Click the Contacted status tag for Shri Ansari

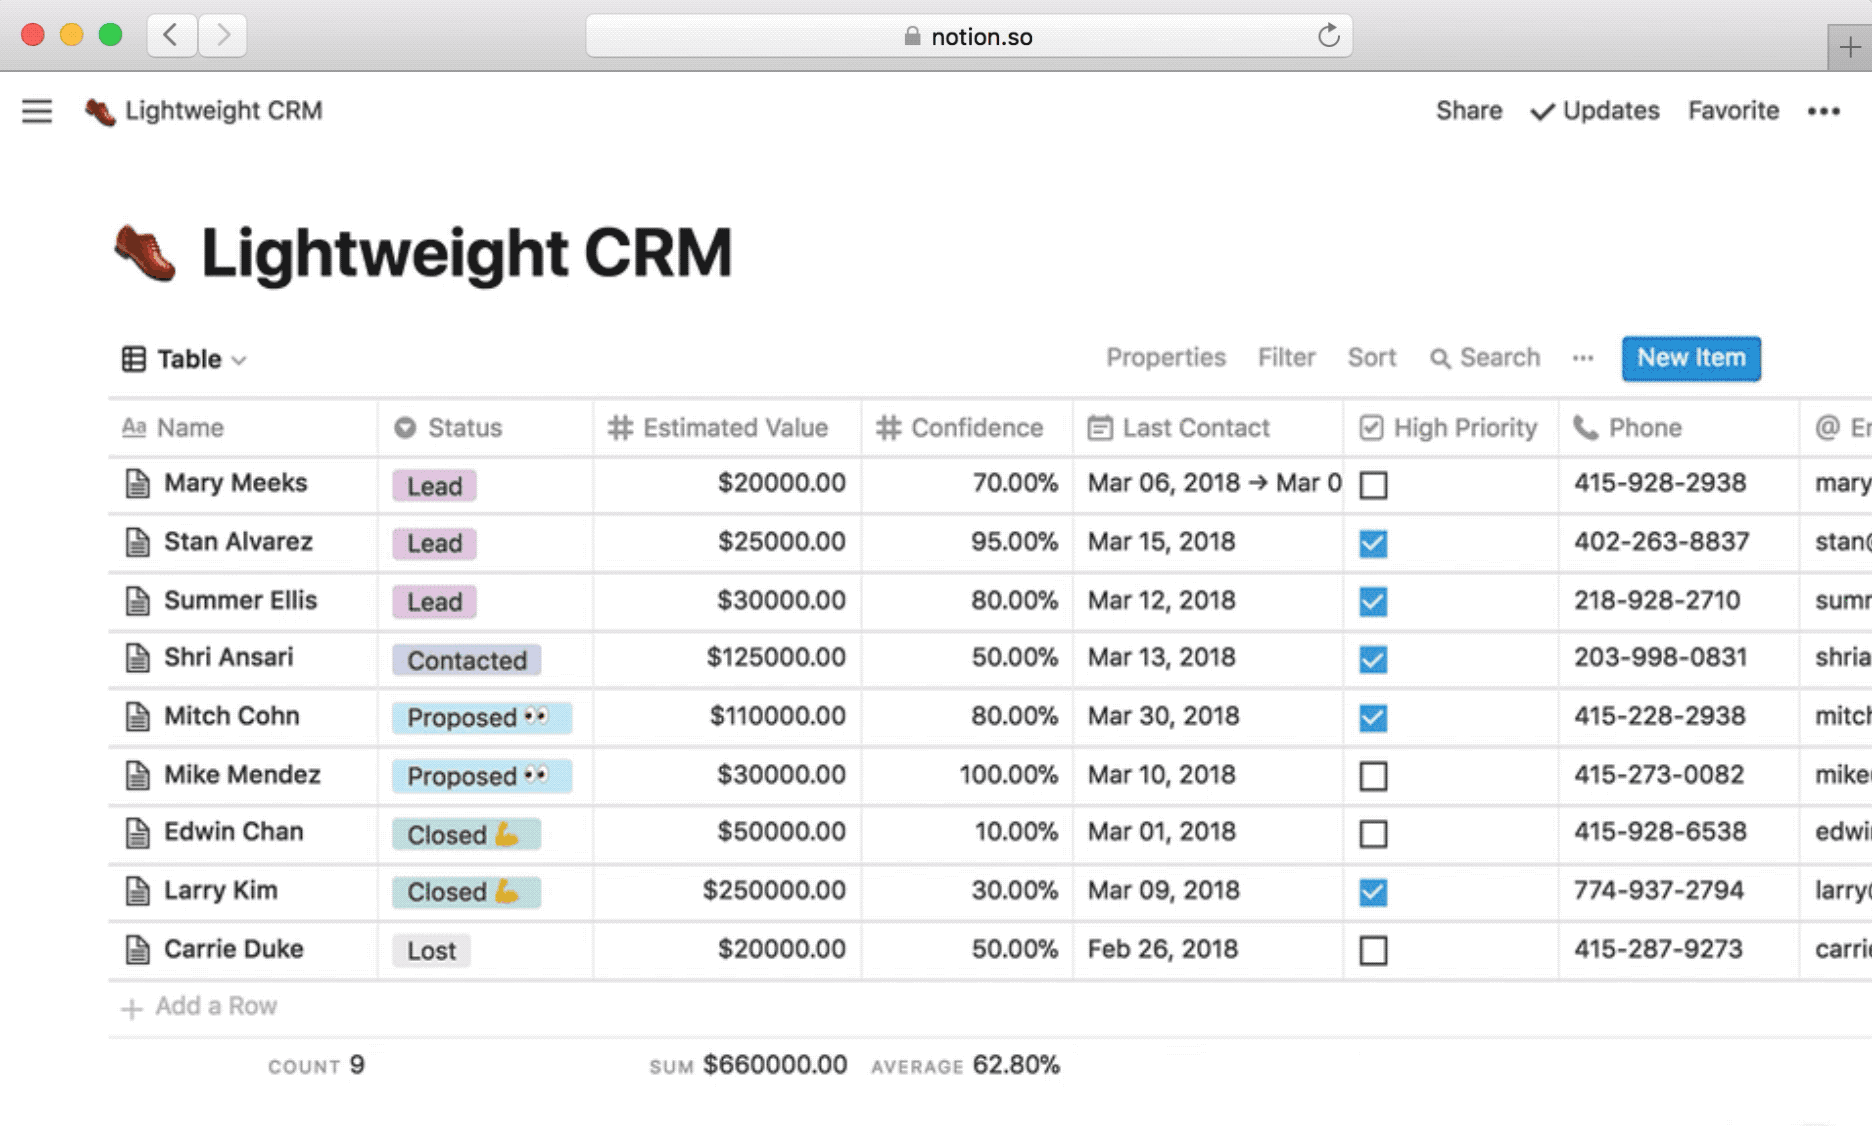(466, 660)
